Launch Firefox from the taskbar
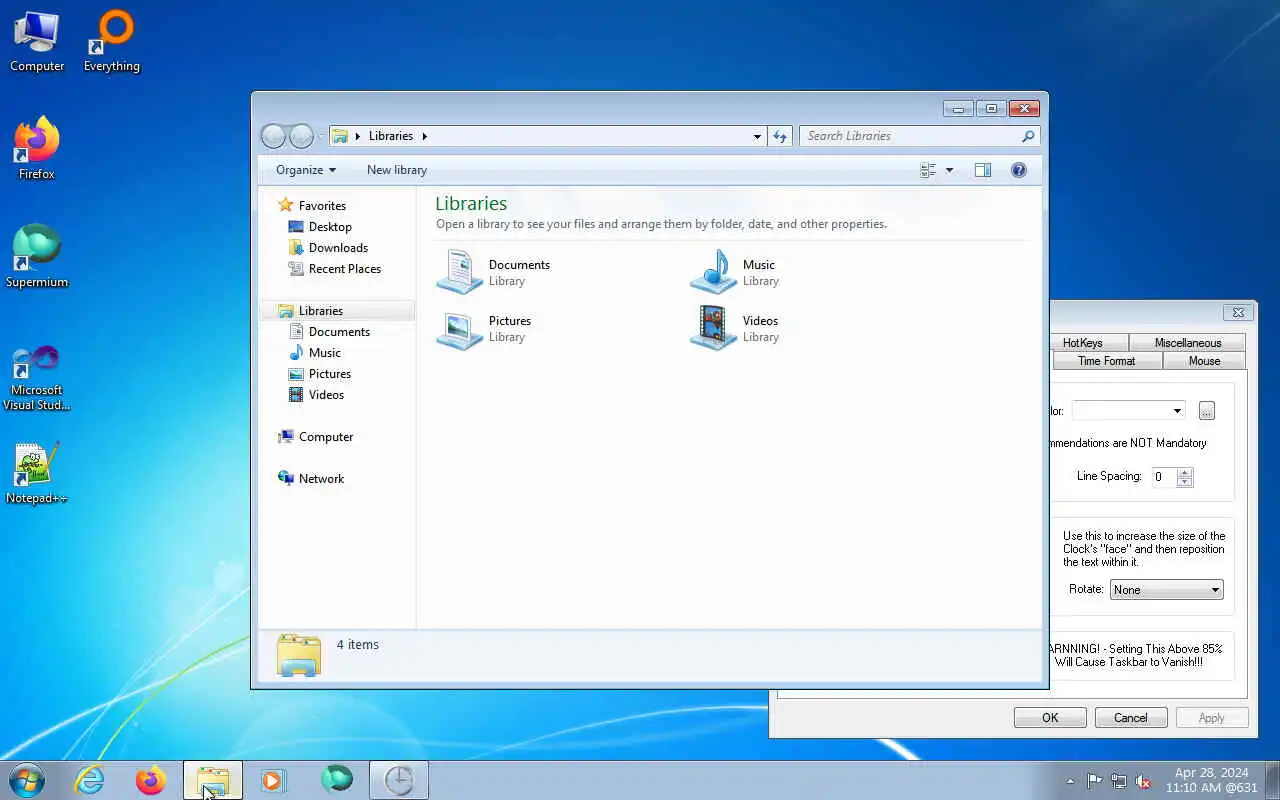 151,780
